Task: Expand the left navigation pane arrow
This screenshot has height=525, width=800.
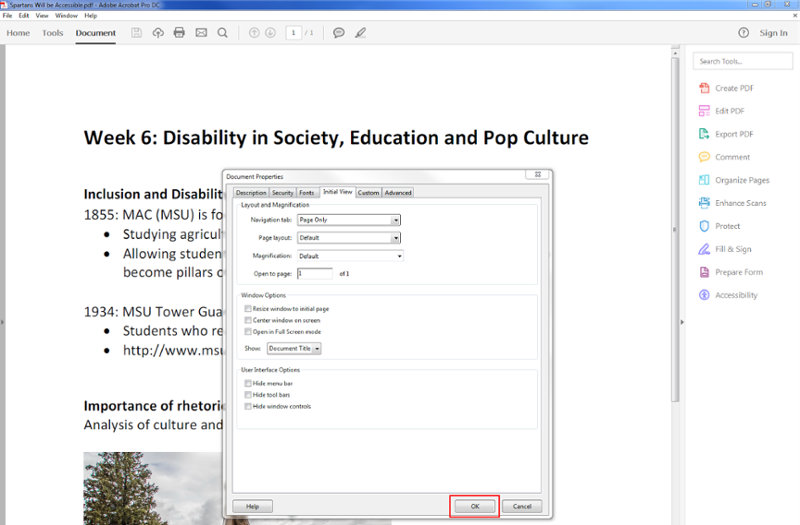Action: click(2, 322)
